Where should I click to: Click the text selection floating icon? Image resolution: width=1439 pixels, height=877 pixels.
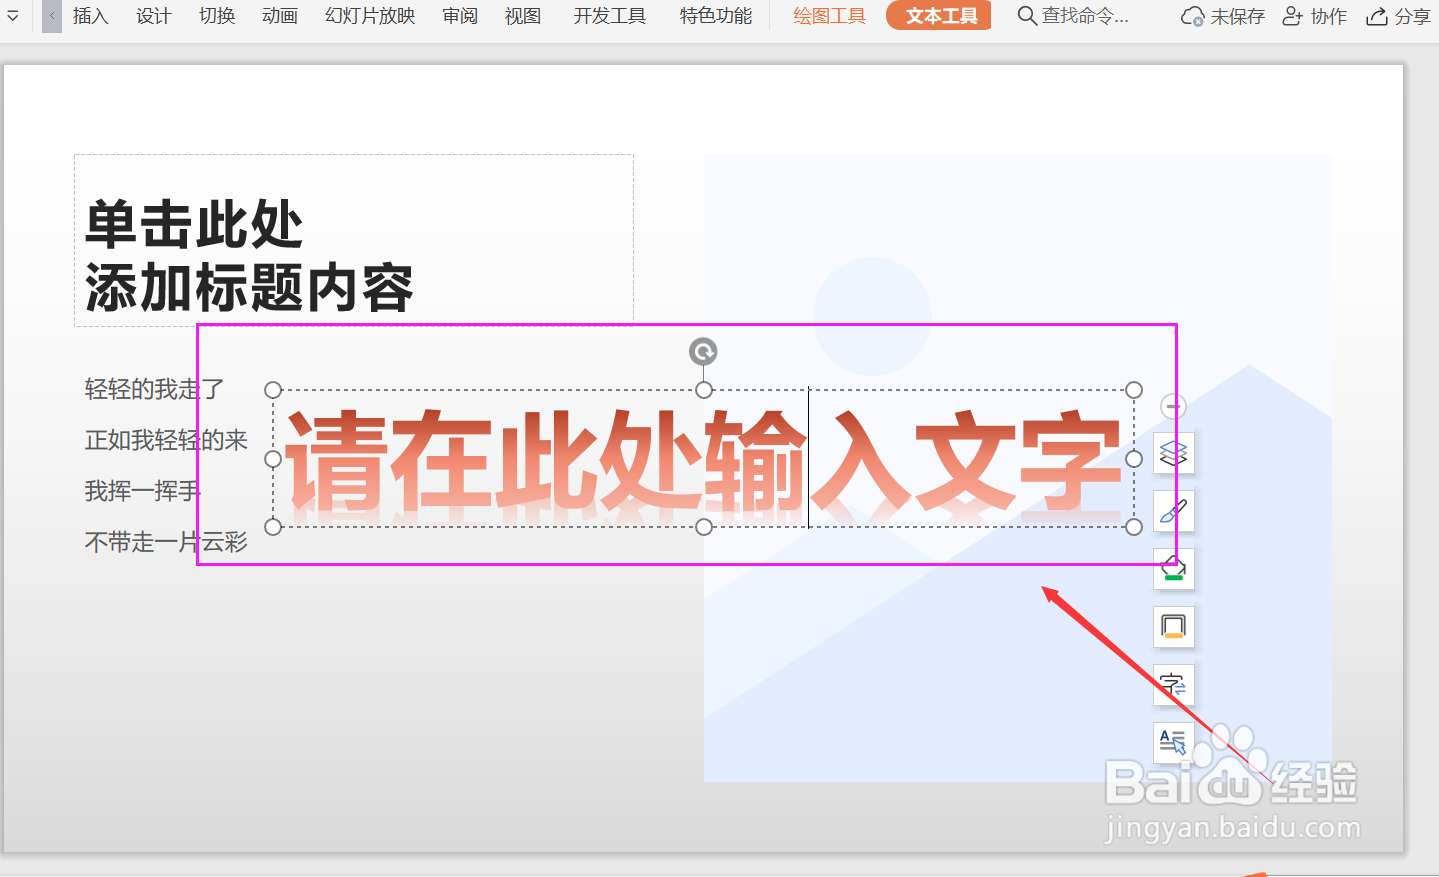(x=1174, y=743)
